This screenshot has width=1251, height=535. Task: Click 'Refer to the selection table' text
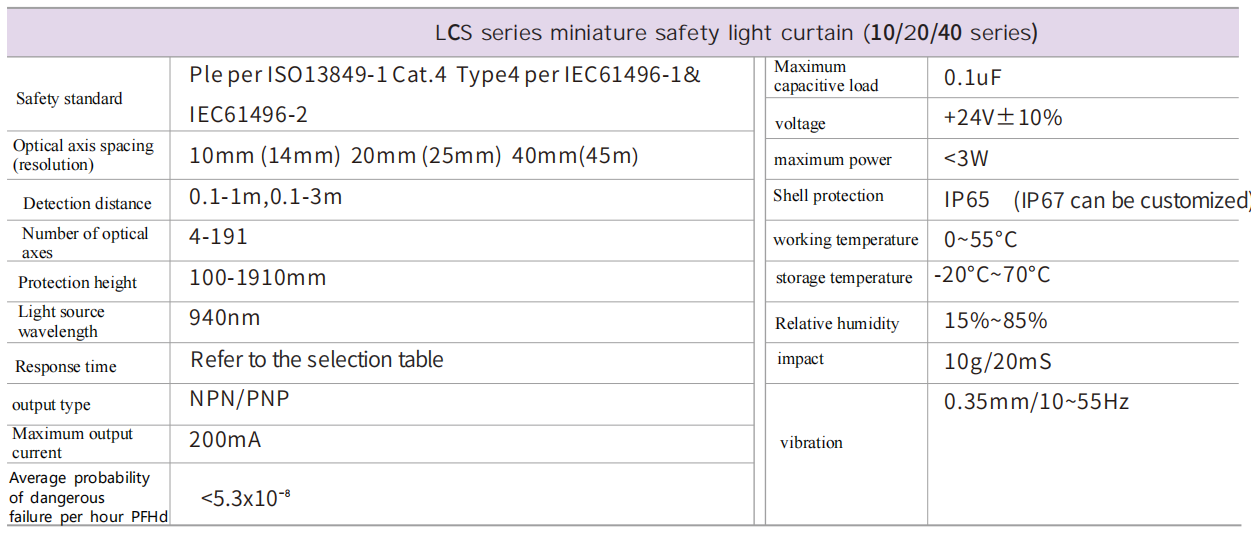317,359
